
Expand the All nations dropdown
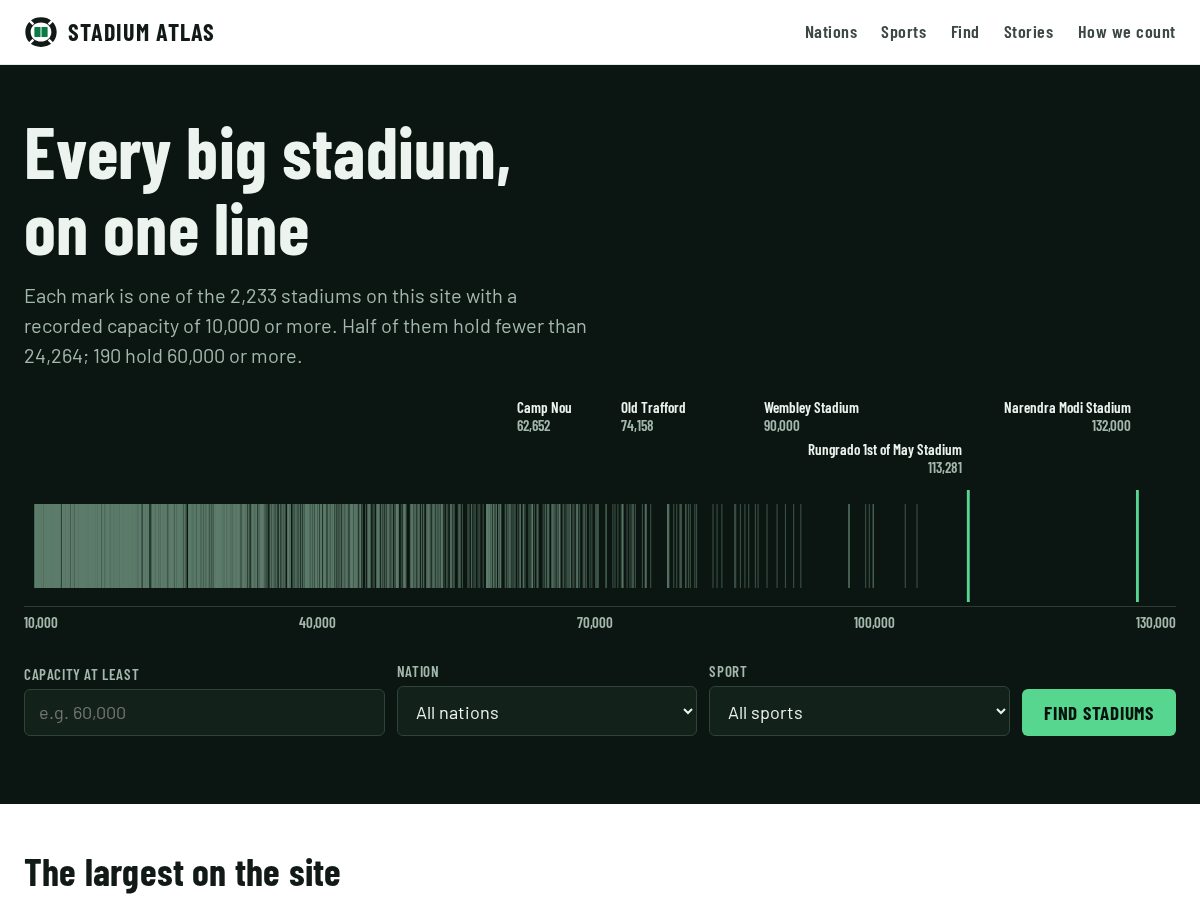tap(547, 711)
